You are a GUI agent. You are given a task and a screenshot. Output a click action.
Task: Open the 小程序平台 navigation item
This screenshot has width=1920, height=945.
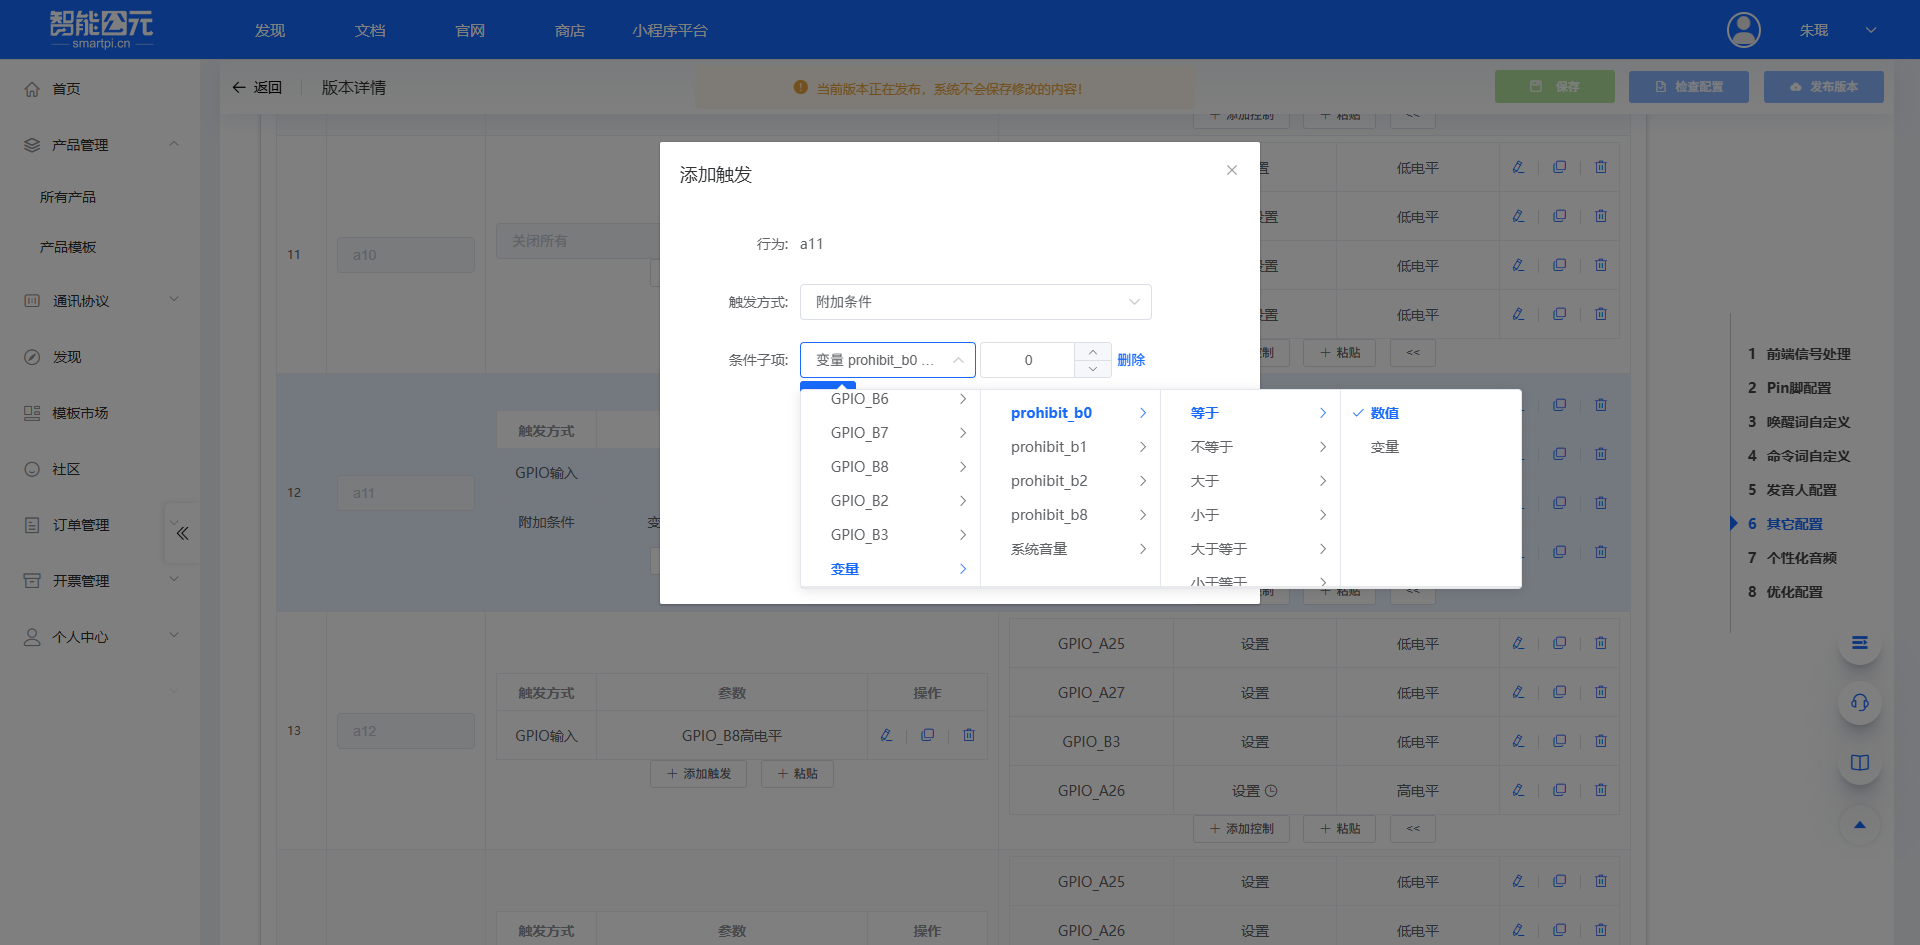pos(669,30)
